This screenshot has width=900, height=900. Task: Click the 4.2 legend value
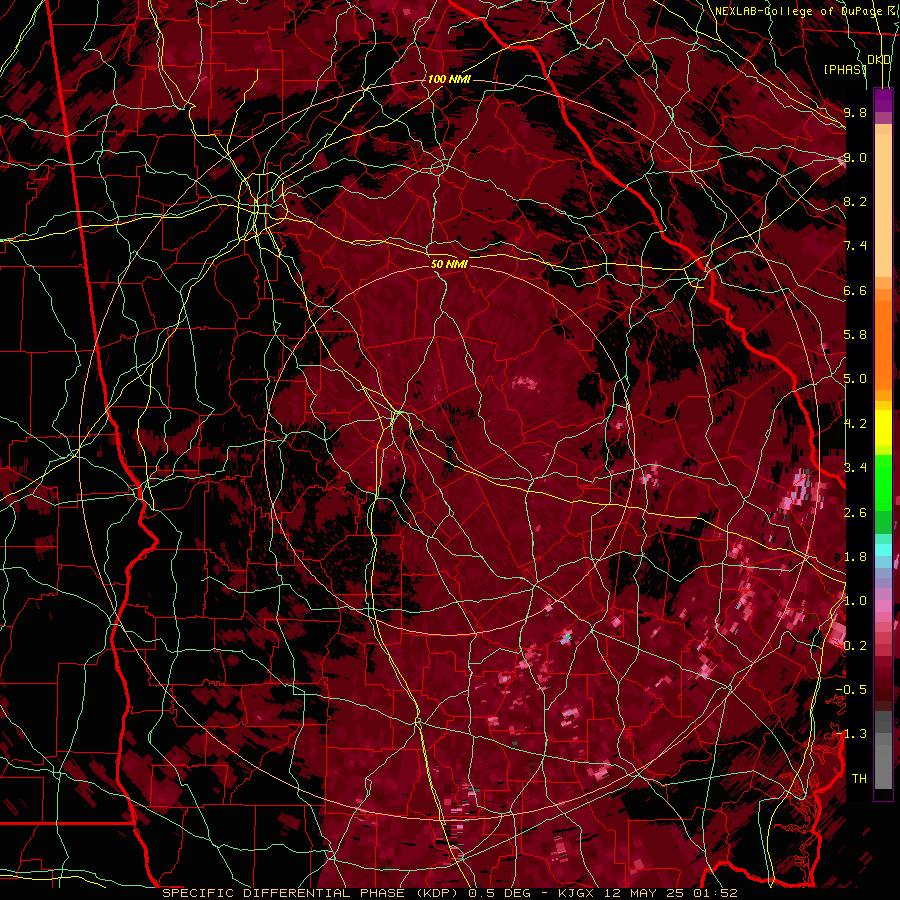tap(855, 424)
